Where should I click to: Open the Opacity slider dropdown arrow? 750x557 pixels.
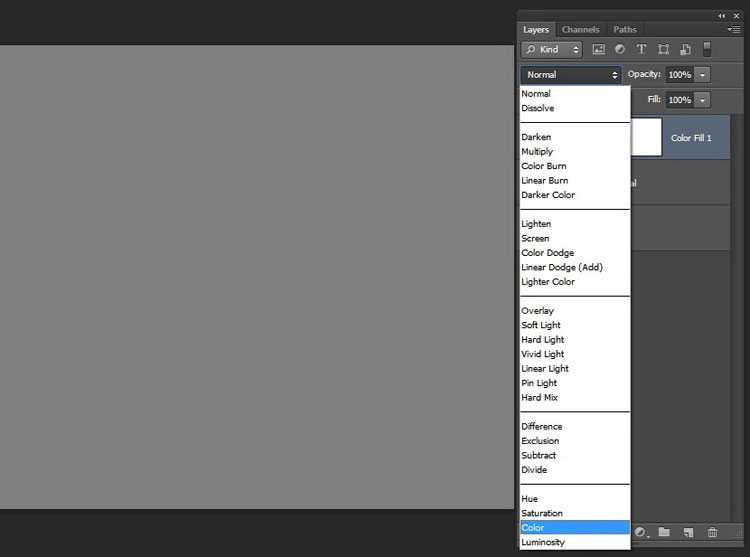(x=703, y=75)
